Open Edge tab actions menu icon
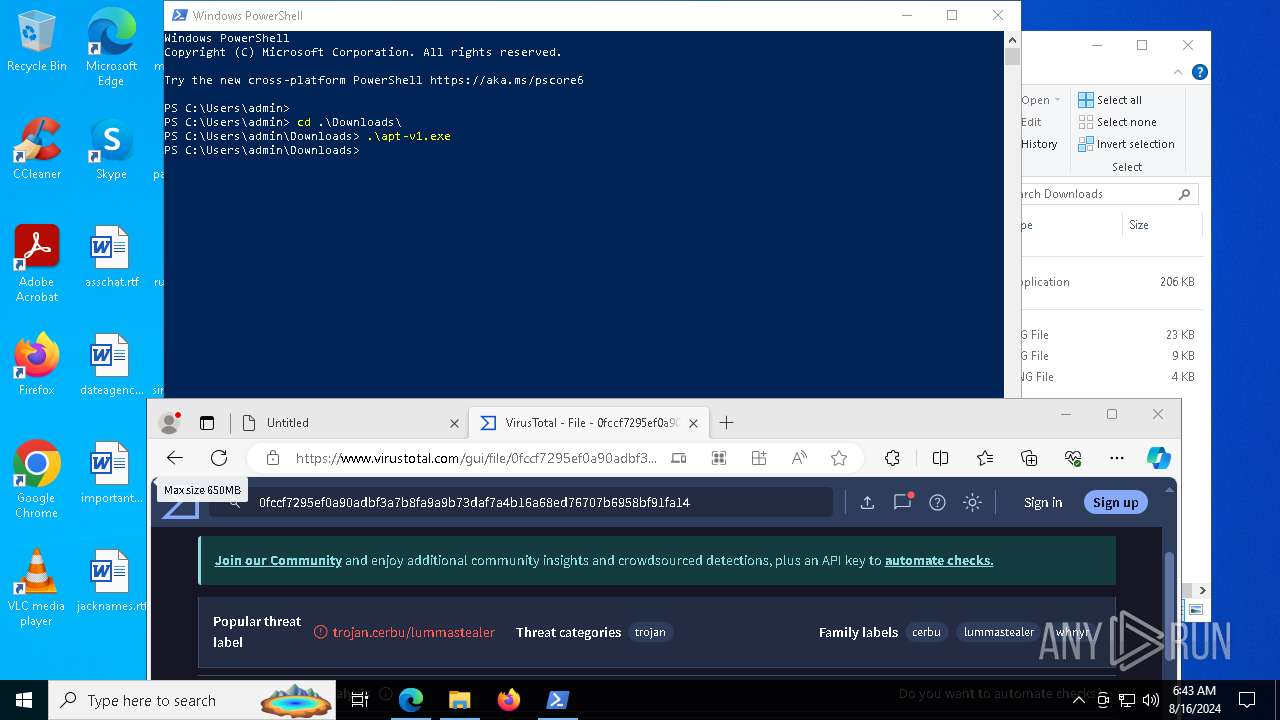This screenshot has height=720, width=1280. tap(207, 423)
